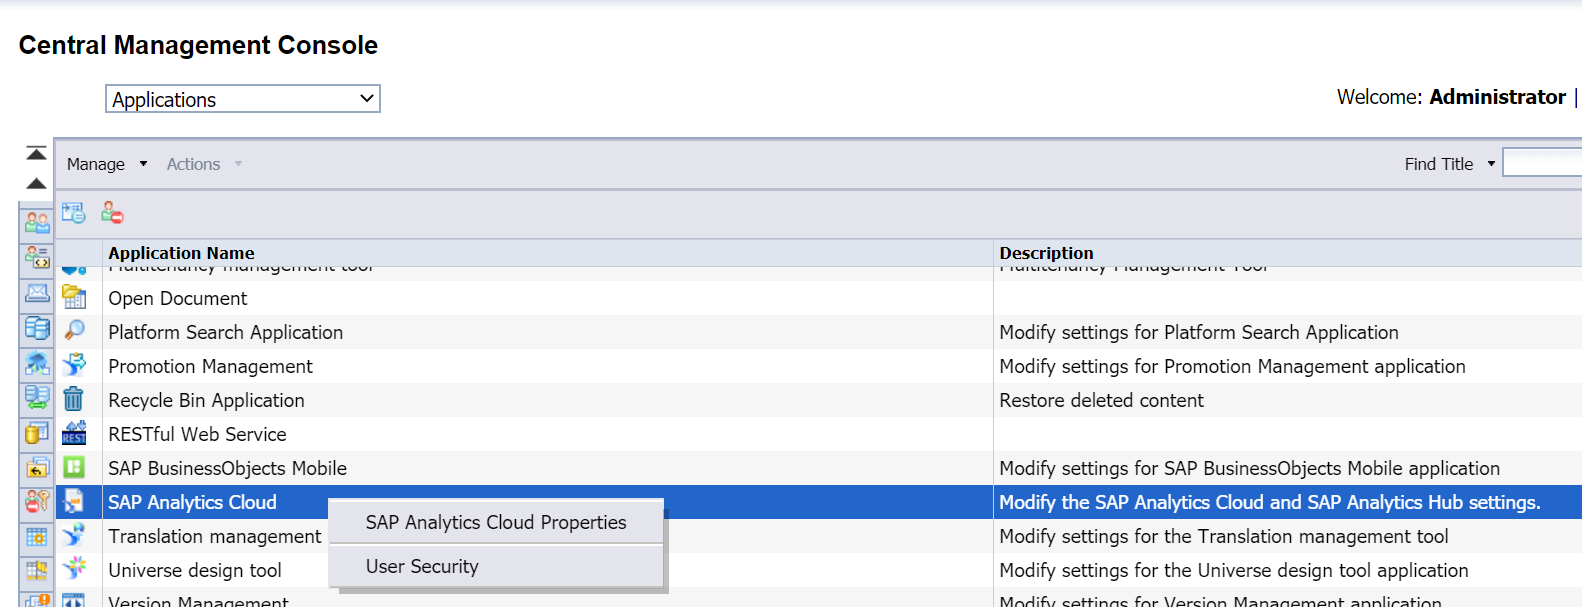Expand the Manage menu
Image resolution: width=1582 pixels, height=607 pixels.
coord(106,164)
